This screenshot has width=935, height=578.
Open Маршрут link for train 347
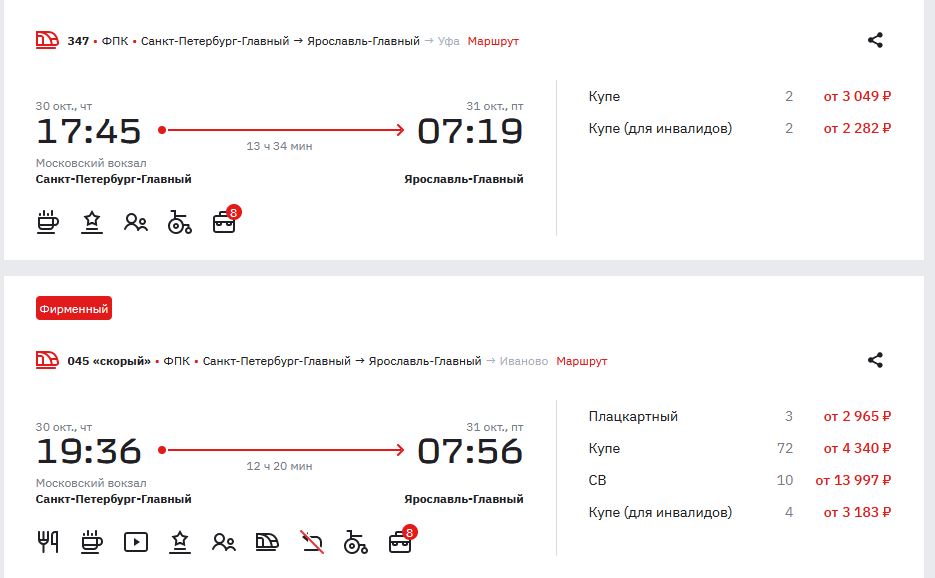point(493,41)
